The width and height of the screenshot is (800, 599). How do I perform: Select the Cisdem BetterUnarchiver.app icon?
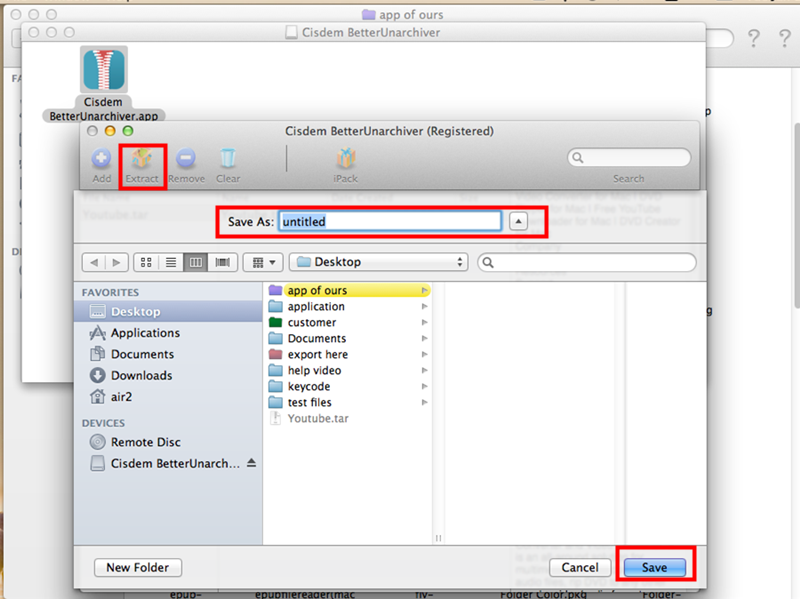coord(104,70)
